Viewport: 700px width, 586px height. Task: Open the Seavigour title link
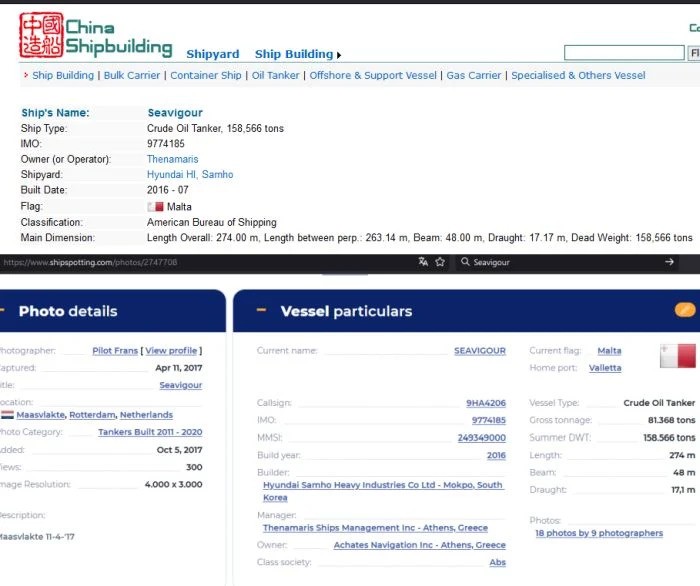181,385
